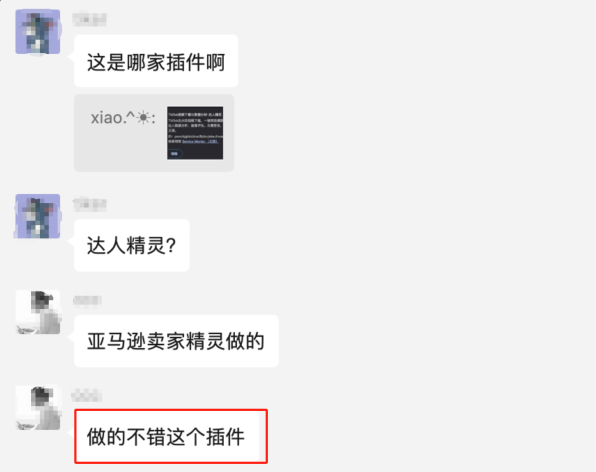Click Service Worker link inside quoted thumbnail
Screen dimensions: 596x472
pos(200,141)
